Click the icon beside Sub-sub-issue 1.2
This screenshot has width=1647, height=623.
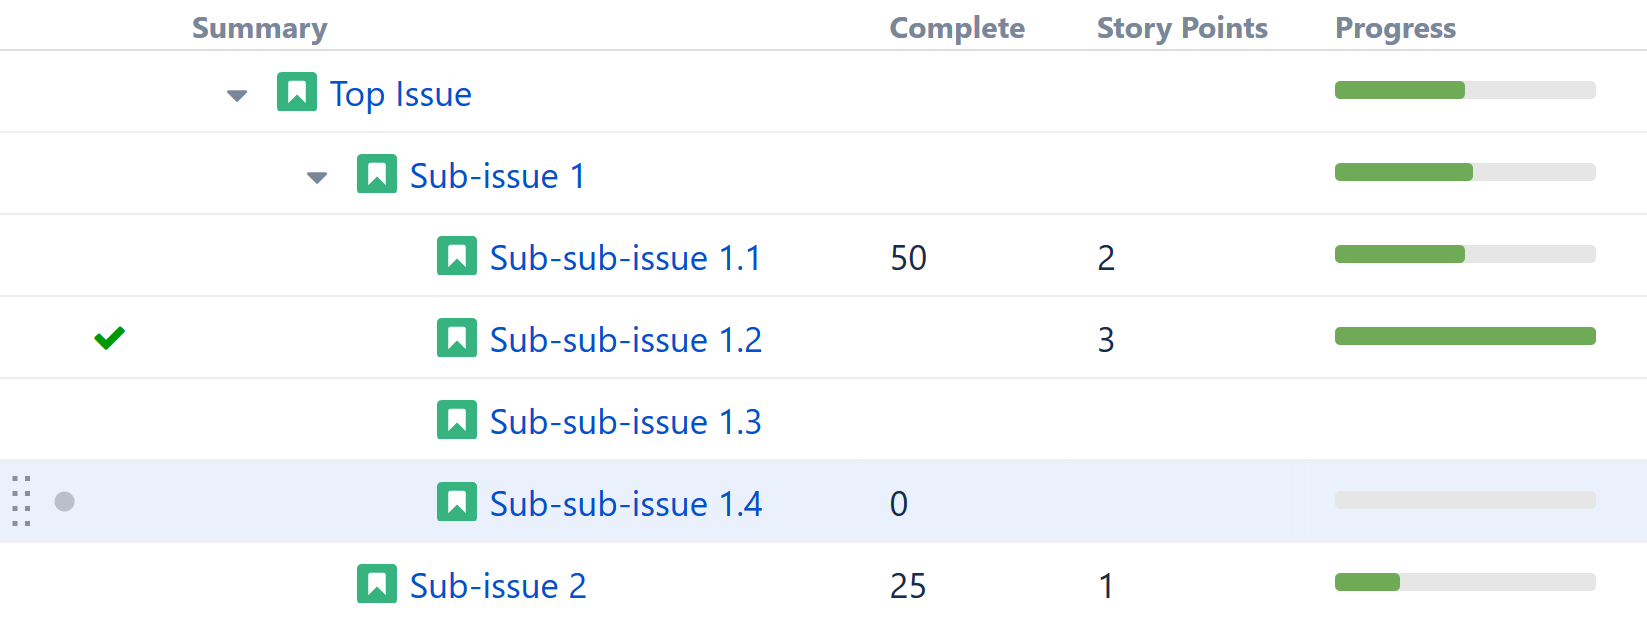coord(457,338)
